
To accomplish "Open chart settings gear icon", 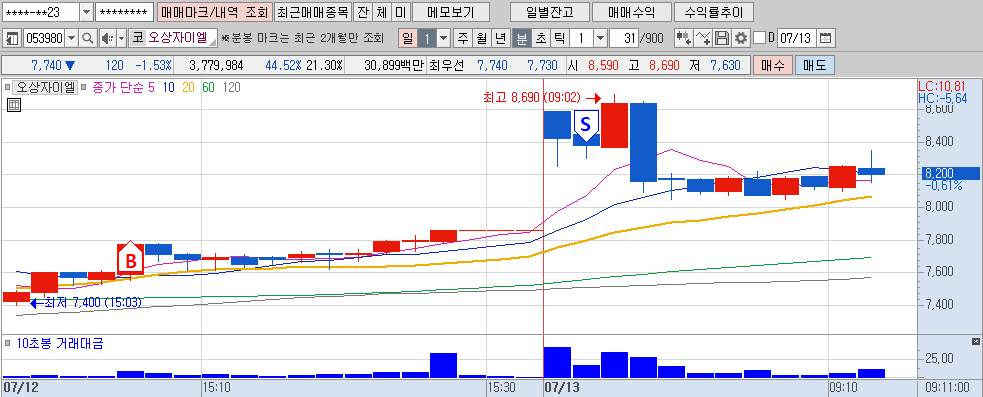I will (x=741, y=38).
